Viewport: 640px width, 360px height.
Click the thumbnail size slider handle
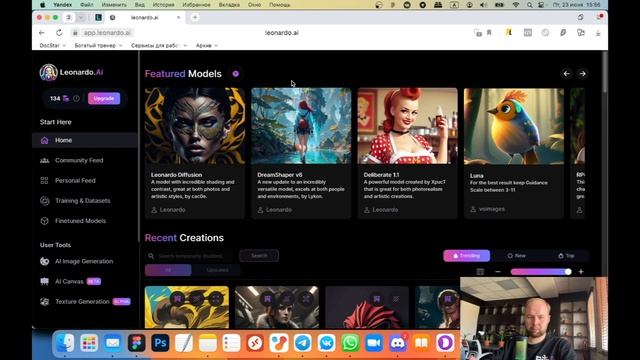tap(568, 272)
